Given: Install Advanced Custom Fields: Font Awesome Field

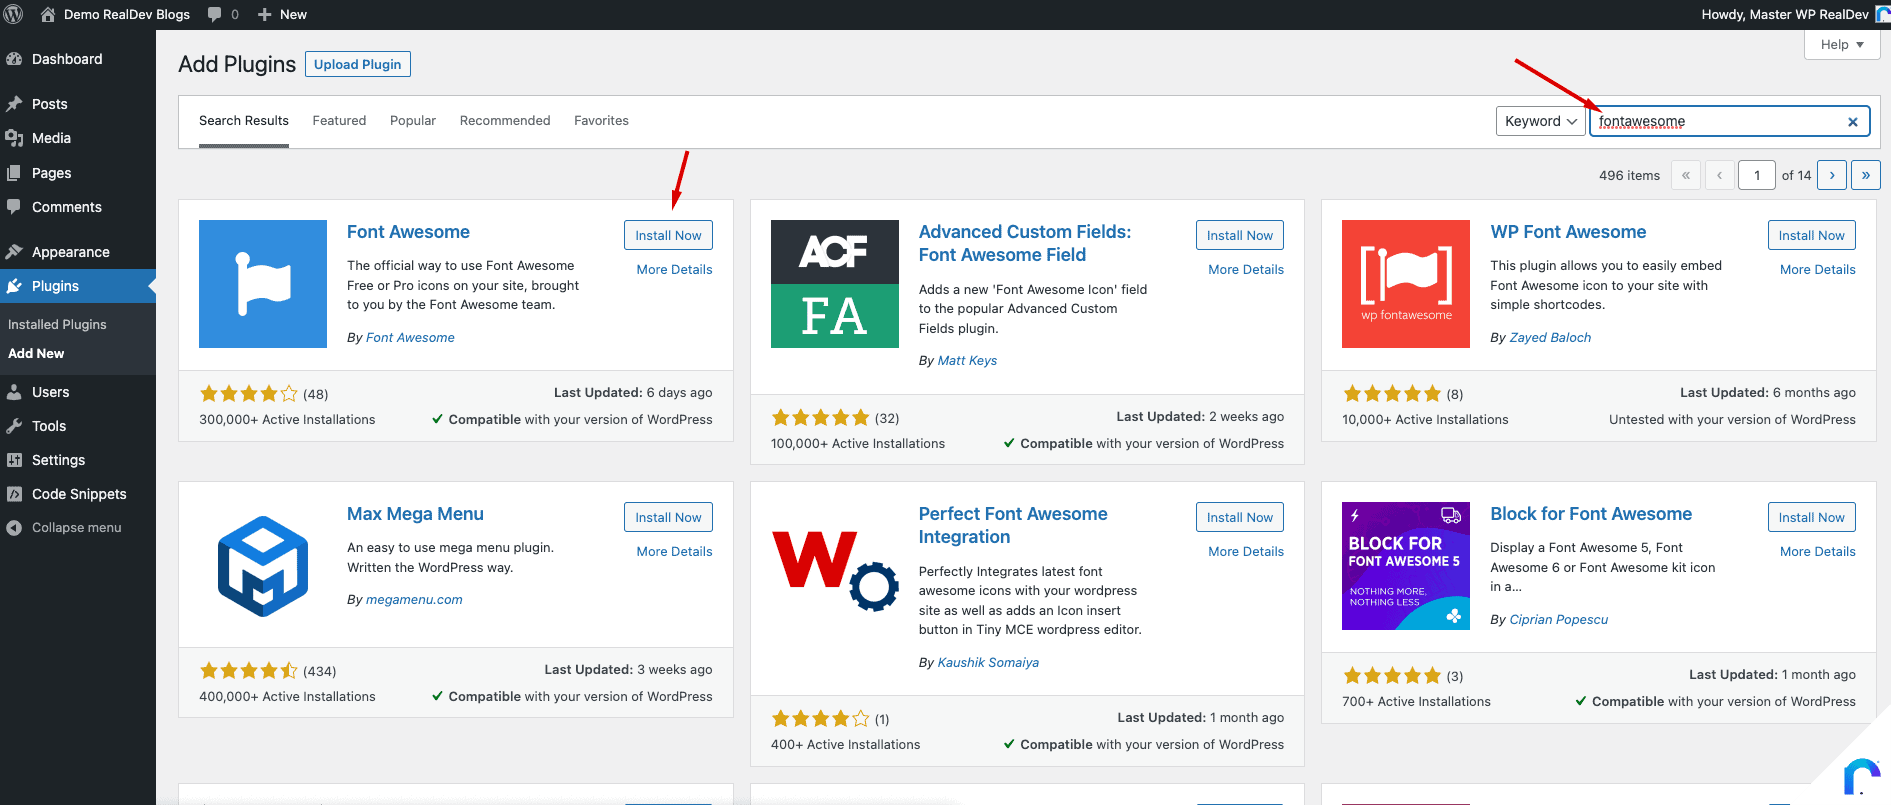Looking at the screenshot, I should tap(1240, 235).
